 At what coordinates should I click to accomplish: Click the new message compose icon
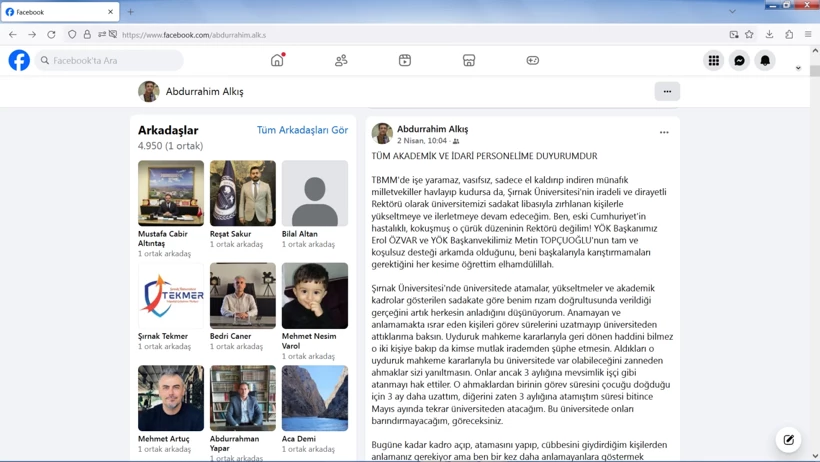coord(789,440)
